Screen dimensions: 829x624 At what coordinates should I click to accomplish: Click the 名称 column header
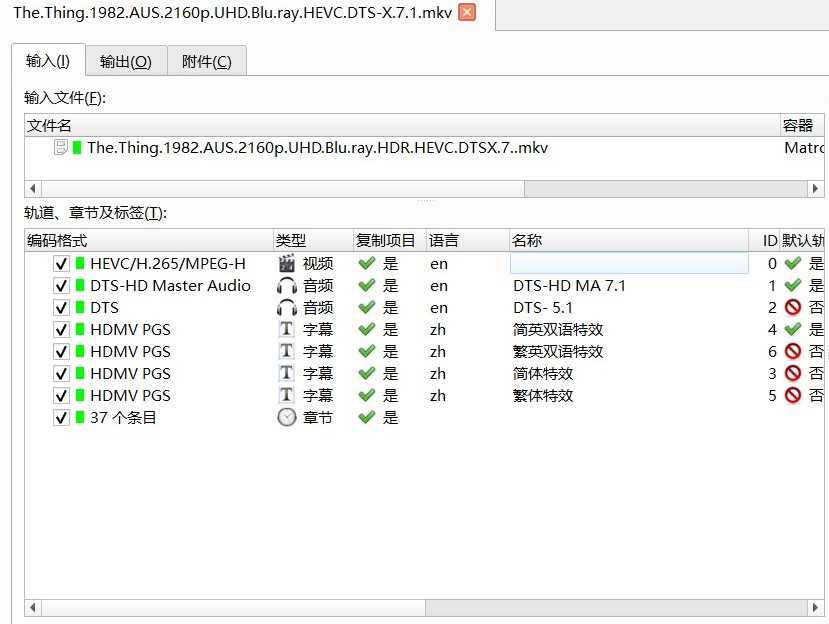[x=629, y=241]
